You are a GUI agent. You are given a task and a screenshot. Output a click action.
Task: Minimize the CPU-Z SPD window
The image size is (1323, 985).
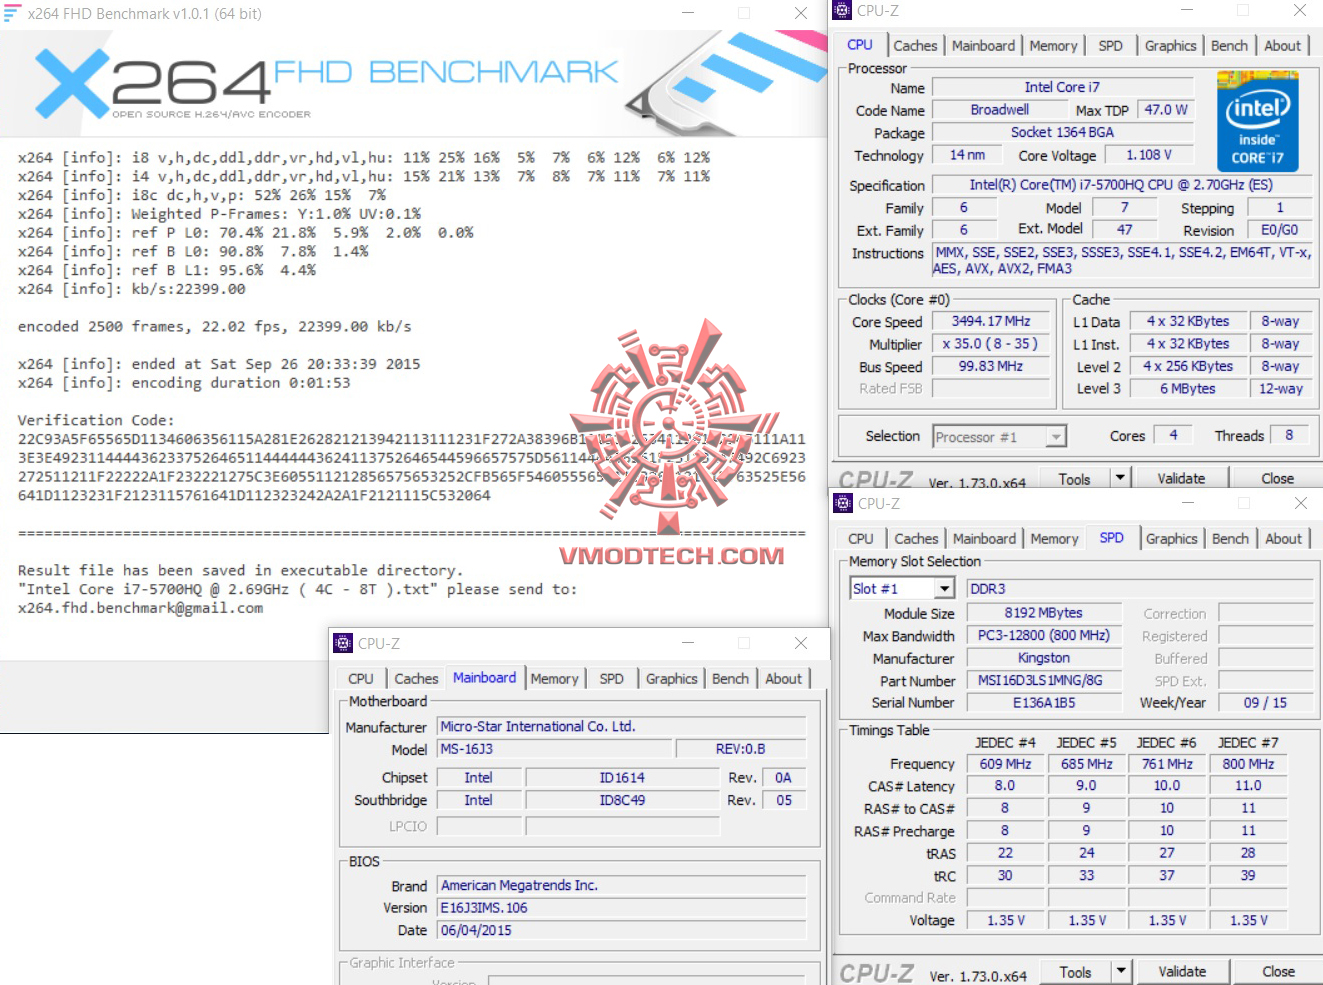click(1188, 503)
